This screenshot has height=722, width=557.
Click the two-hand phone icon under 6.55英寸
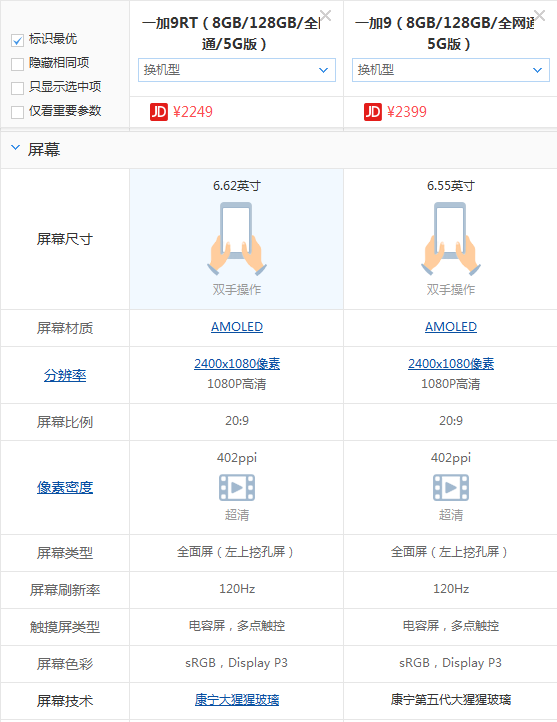451,239
